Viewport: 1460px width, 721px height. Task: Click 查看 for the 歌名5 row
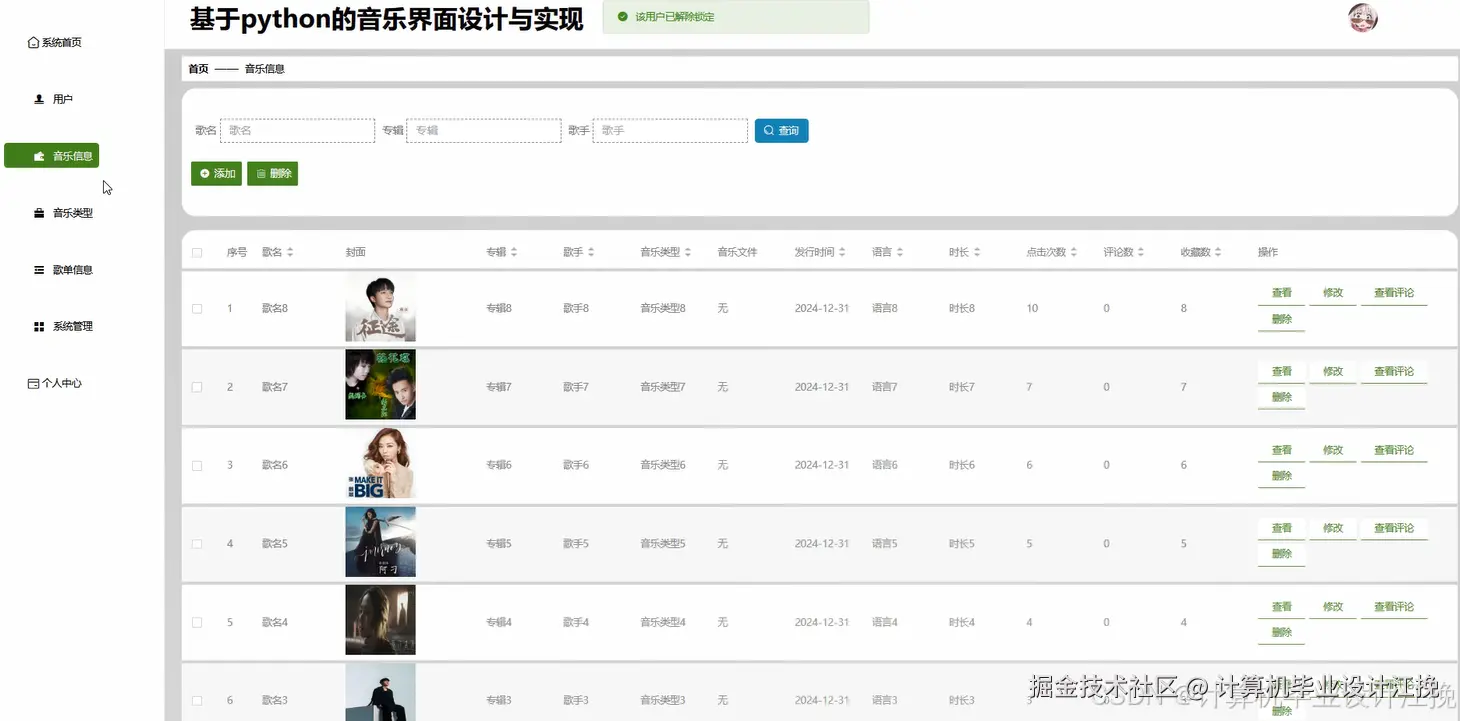1281,528
